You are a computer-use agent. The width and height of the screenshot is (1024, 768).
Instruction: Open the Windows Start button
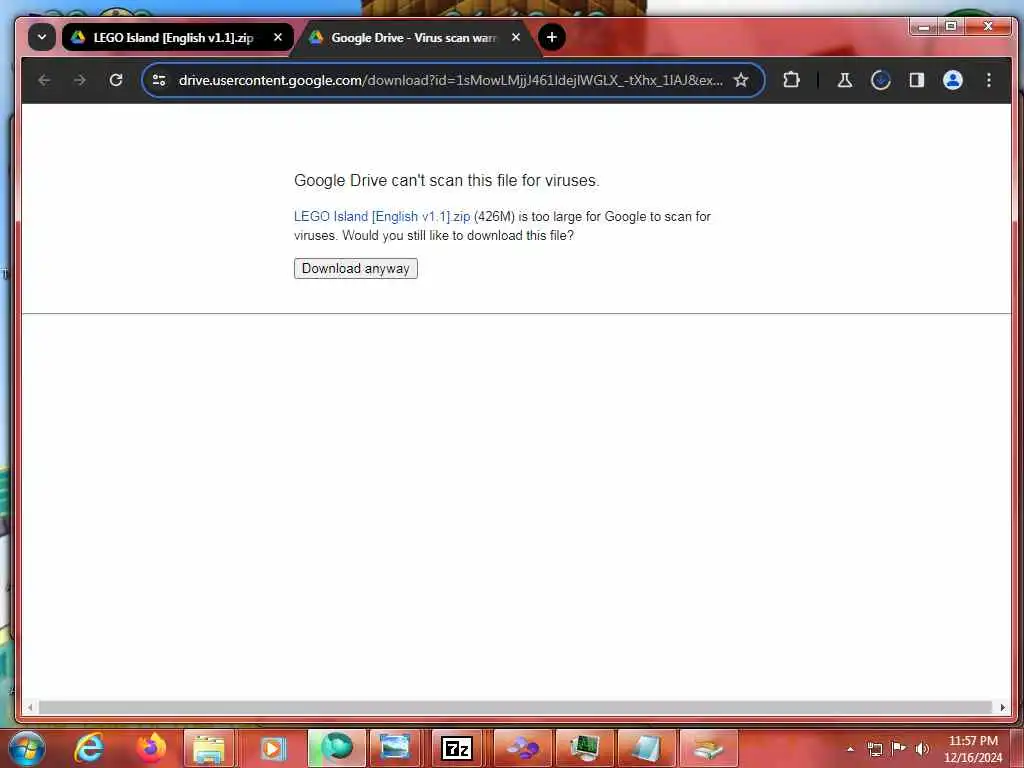point(27,748)
